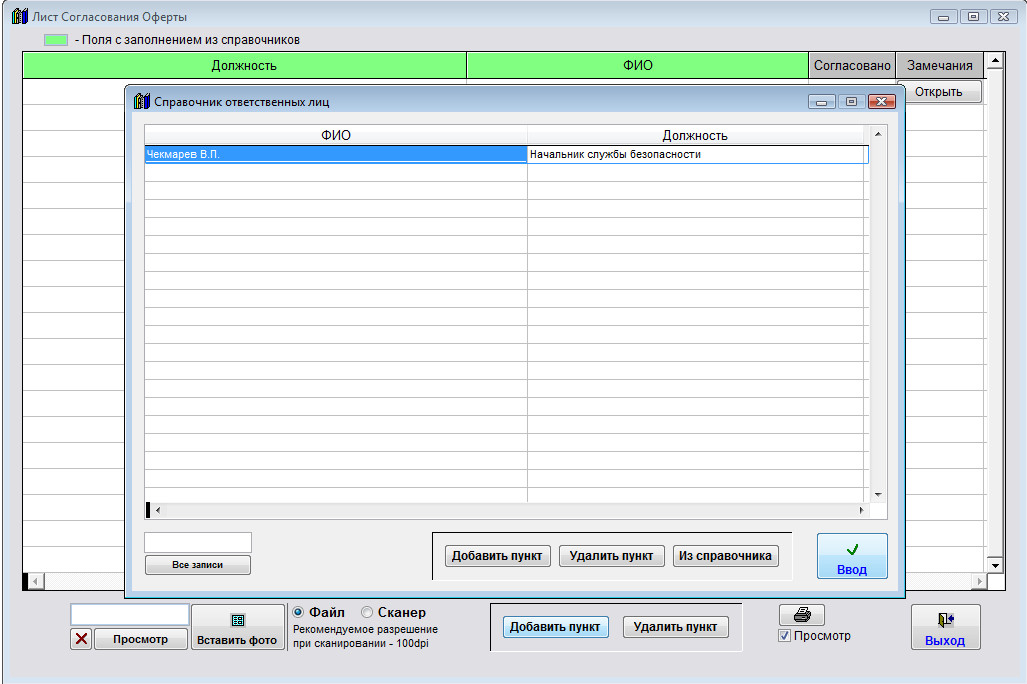Click the Выход exit door button
Image resolution: width=1027 pixels, height=684 pixels.
click(x=945, y=627)
